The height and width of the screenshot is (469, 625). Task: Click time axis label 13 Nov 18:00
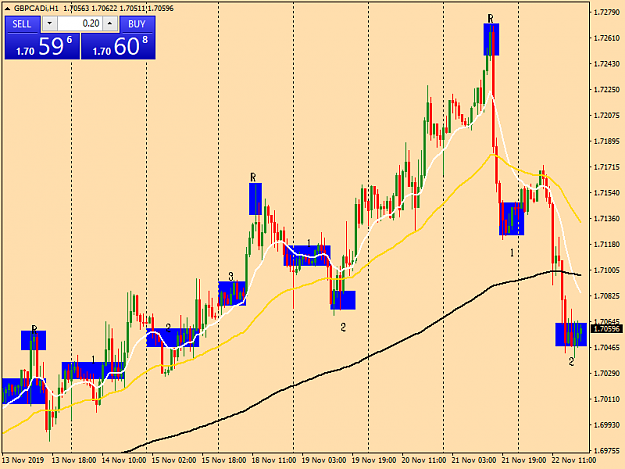click(74, 460)
